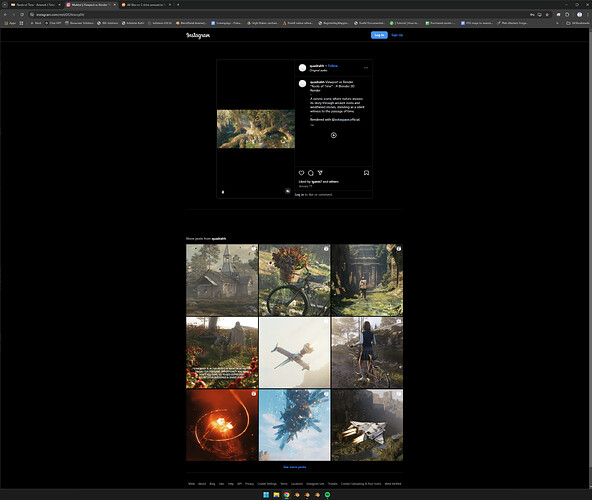Open comments with the speech bubble icon
Viewport: 592px width, 500px height.
[311, 173]
